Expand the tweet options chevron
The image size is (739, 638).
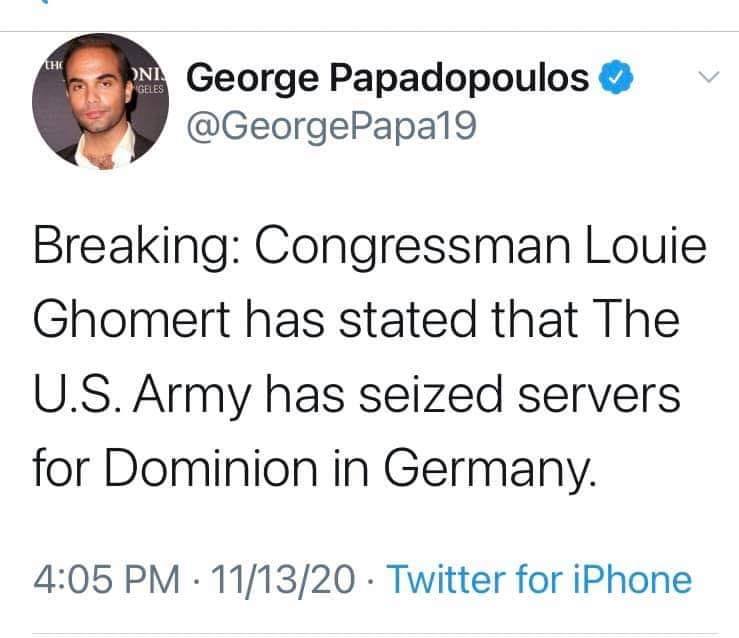click(708, 76)
